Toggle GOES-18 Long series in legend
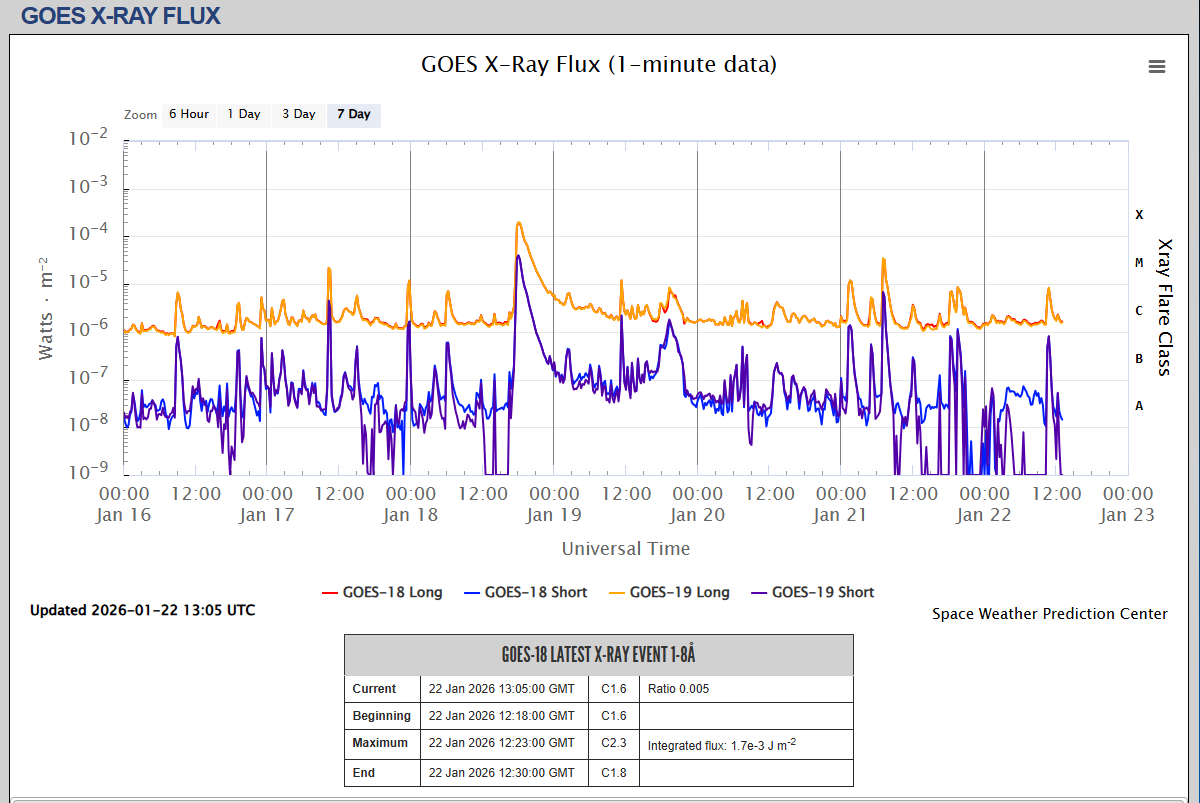This screenshot has width=1200, height=803. tap(381, 592)
